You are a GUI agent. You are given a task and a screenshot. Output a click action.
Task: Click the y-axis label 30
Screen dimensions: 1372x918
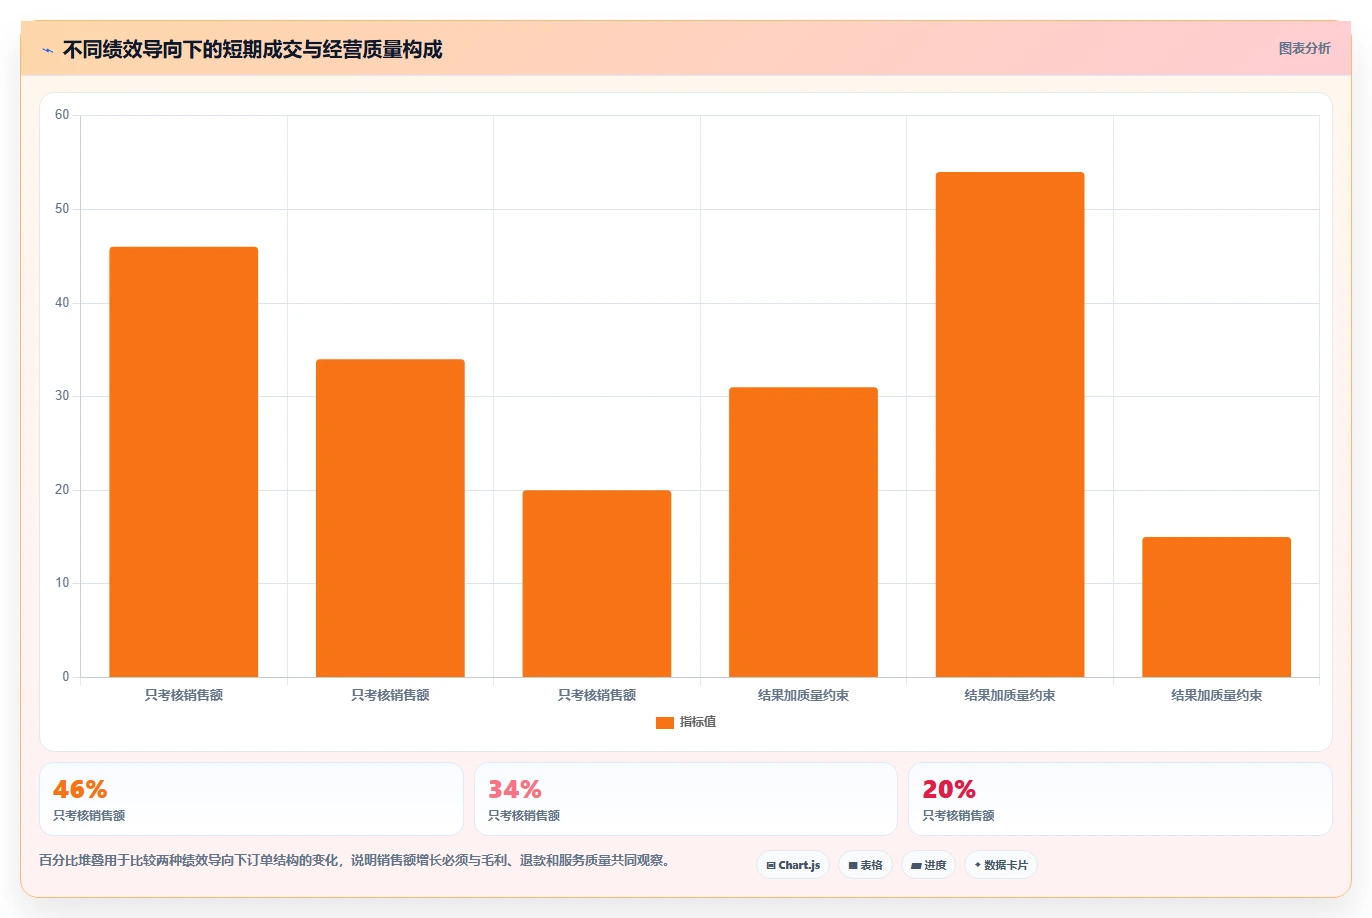tap(62, 396)
